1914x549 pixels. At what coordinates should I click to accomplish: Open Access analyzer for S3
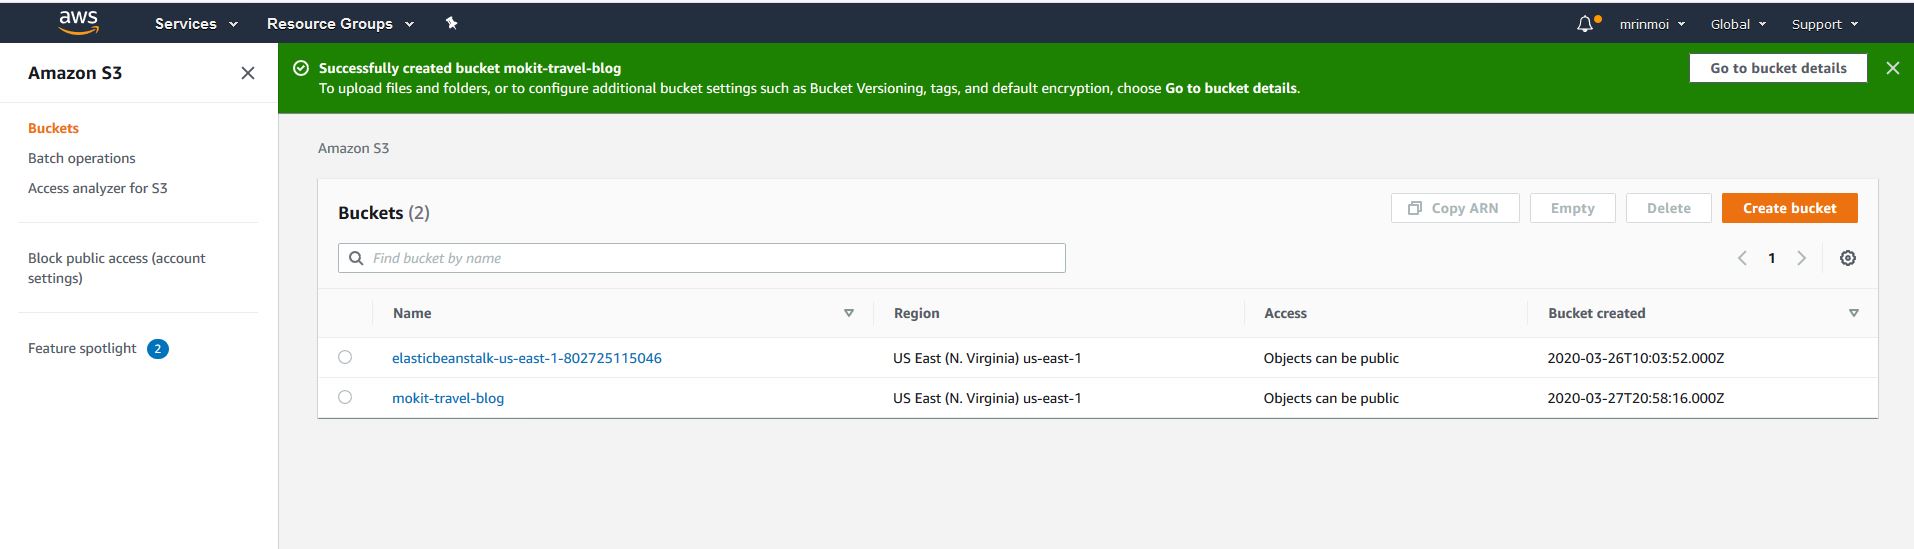[x=98, y=188]
